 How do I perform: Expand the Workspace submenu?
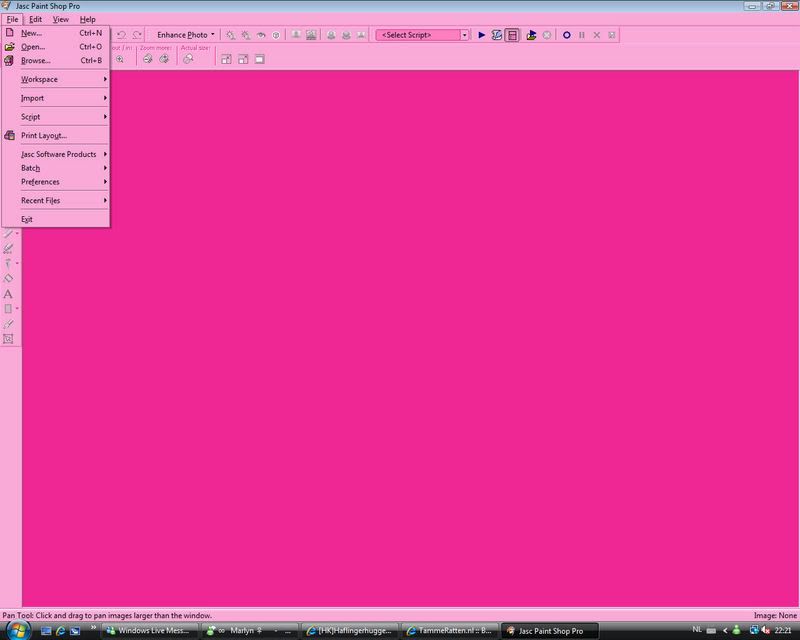(56, 79)
